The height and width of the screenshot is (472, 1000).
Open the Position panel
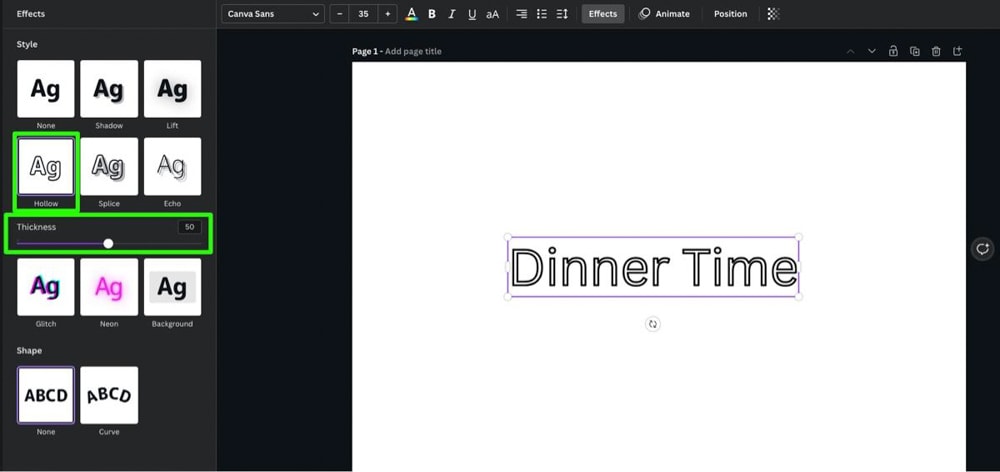[730, 13]
